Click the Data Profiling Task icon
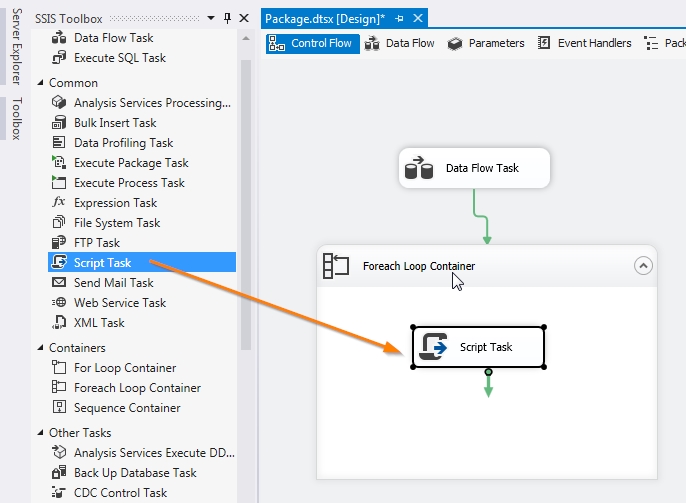 pos(59,143)
